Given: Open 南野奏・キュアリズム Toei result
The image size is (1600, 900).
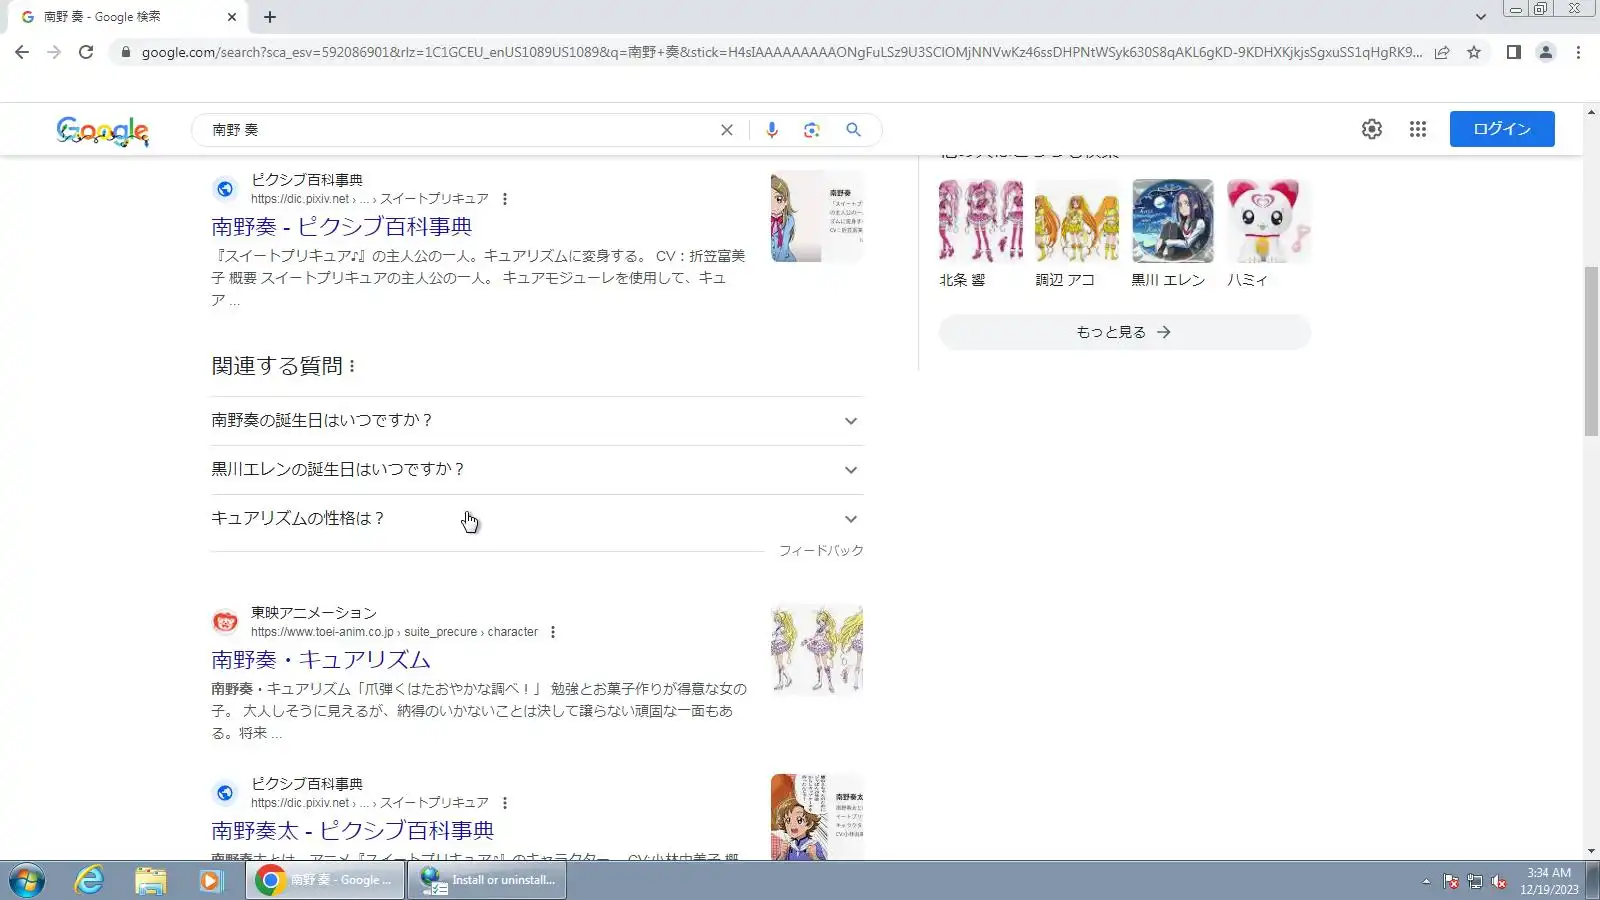Looking at the screenshot, I should pos(321,660).
